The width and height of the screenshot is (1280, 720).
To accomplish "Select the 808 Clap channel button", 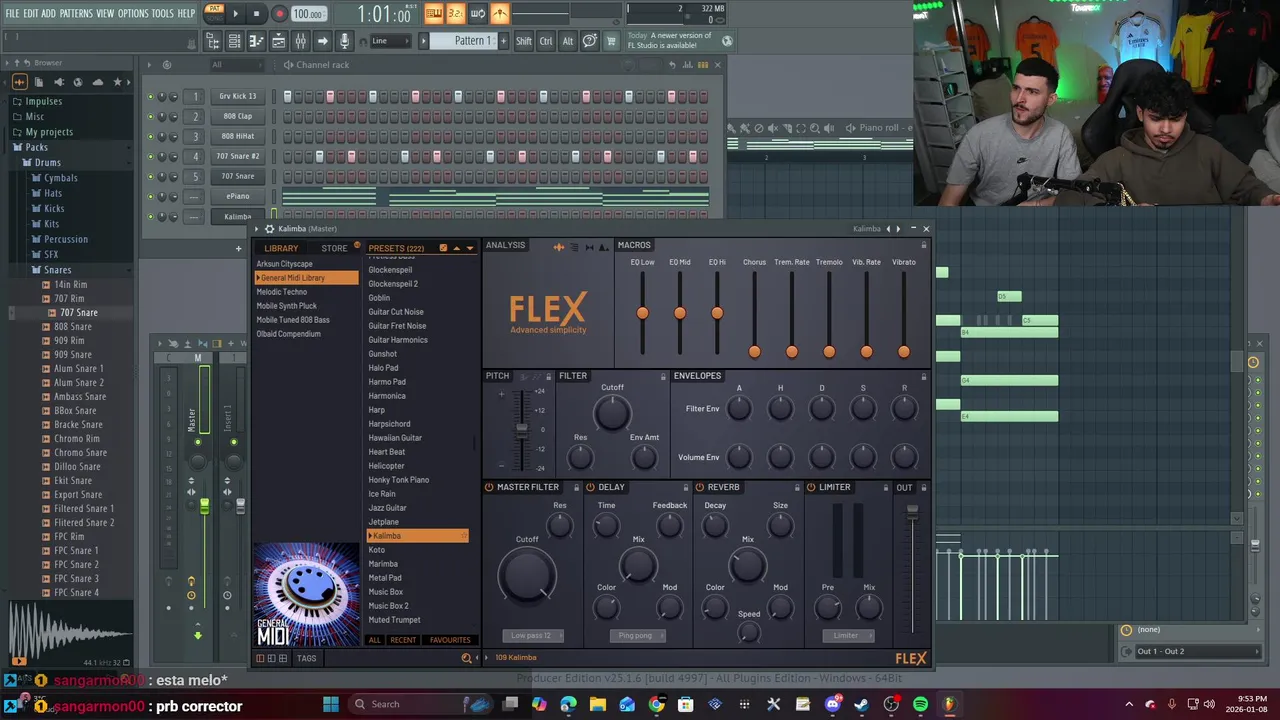I will (x=238, y=116).
